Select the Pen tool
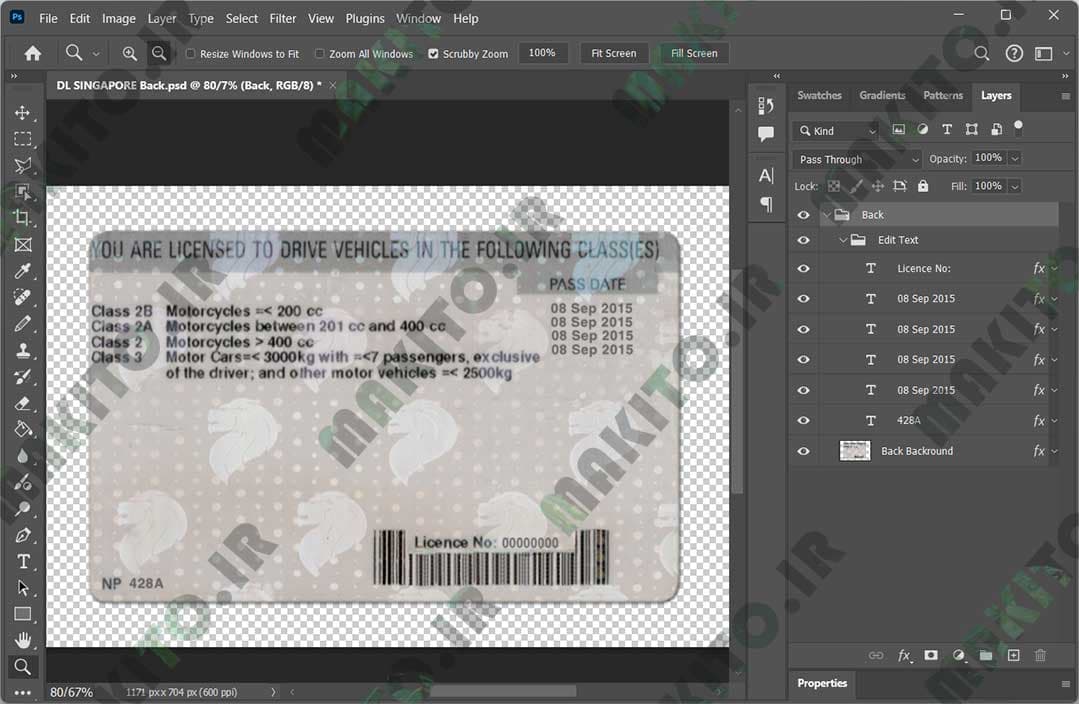This screenshot has width=1079, height=704. (23, 535)
